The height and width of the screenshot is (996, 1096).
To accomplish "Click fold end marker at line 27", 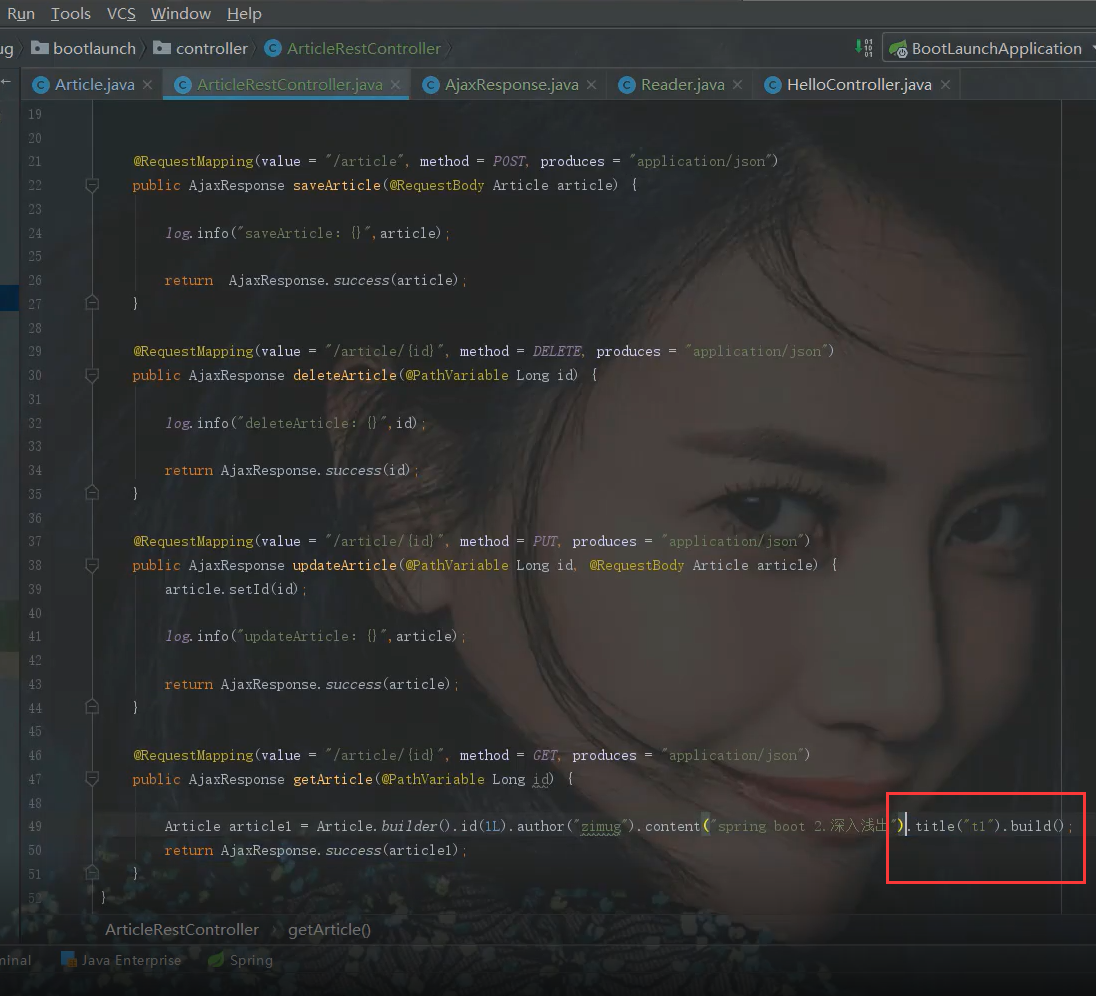I will pyautogui.click(x=92, y=302).
